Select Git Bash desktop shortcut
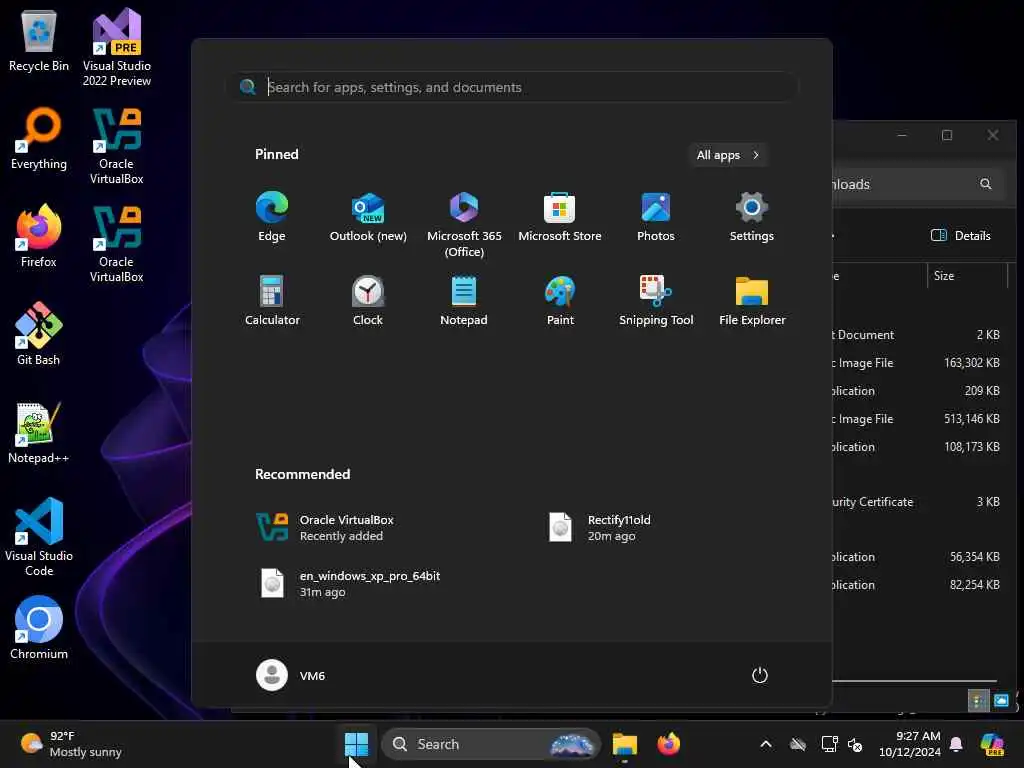The width and height of the screenshot is (1024, 768). [39, 334]
